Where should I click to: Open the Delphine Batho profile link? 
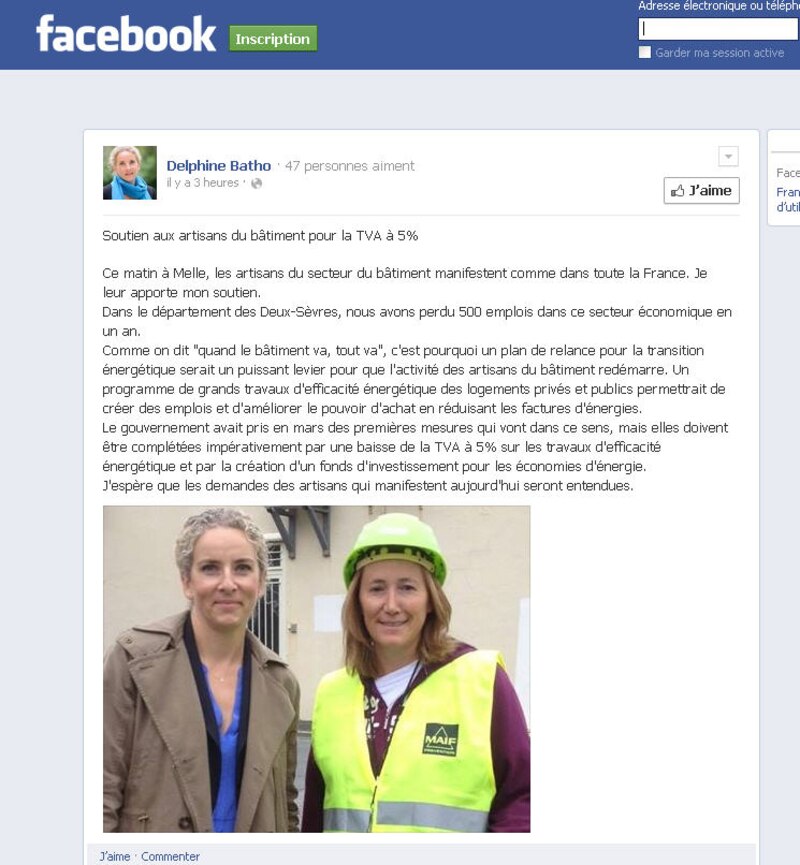[218, 165]
